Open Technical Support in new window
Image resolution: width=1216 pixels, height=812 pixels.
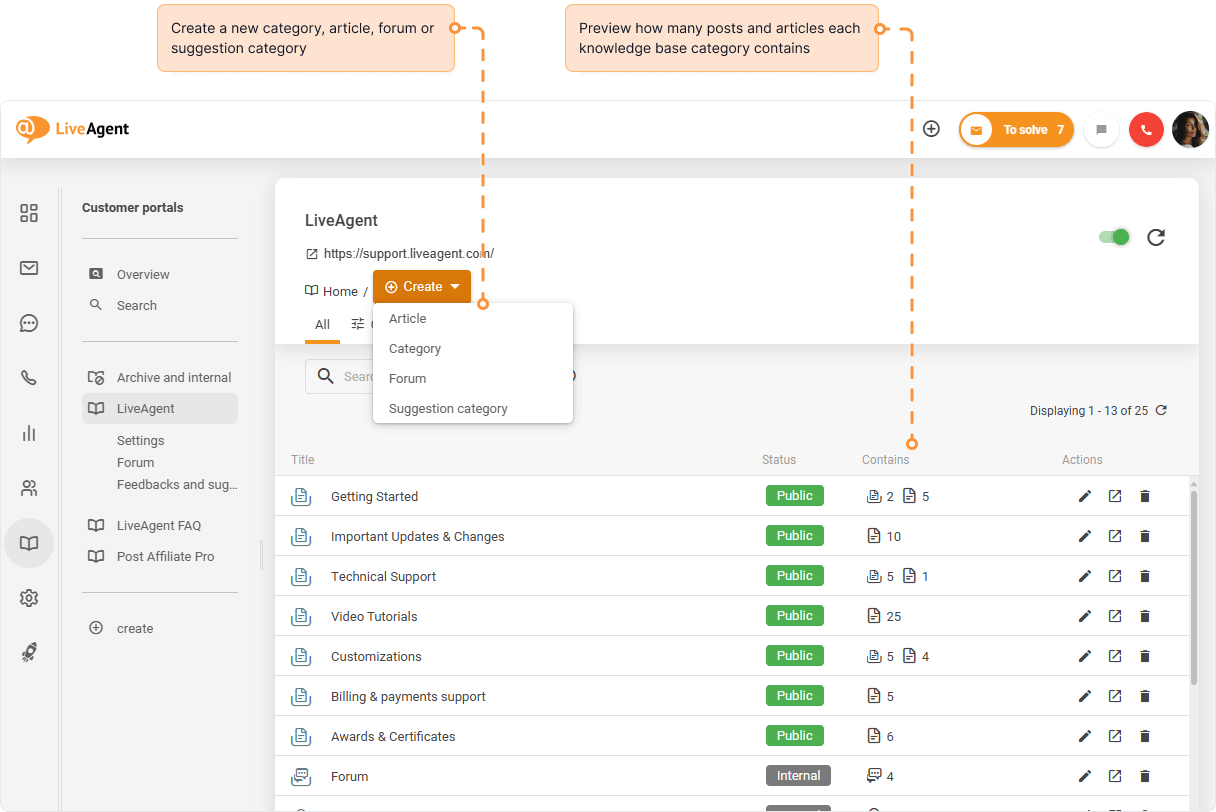pyautogui.click(x=1115, y=577)
